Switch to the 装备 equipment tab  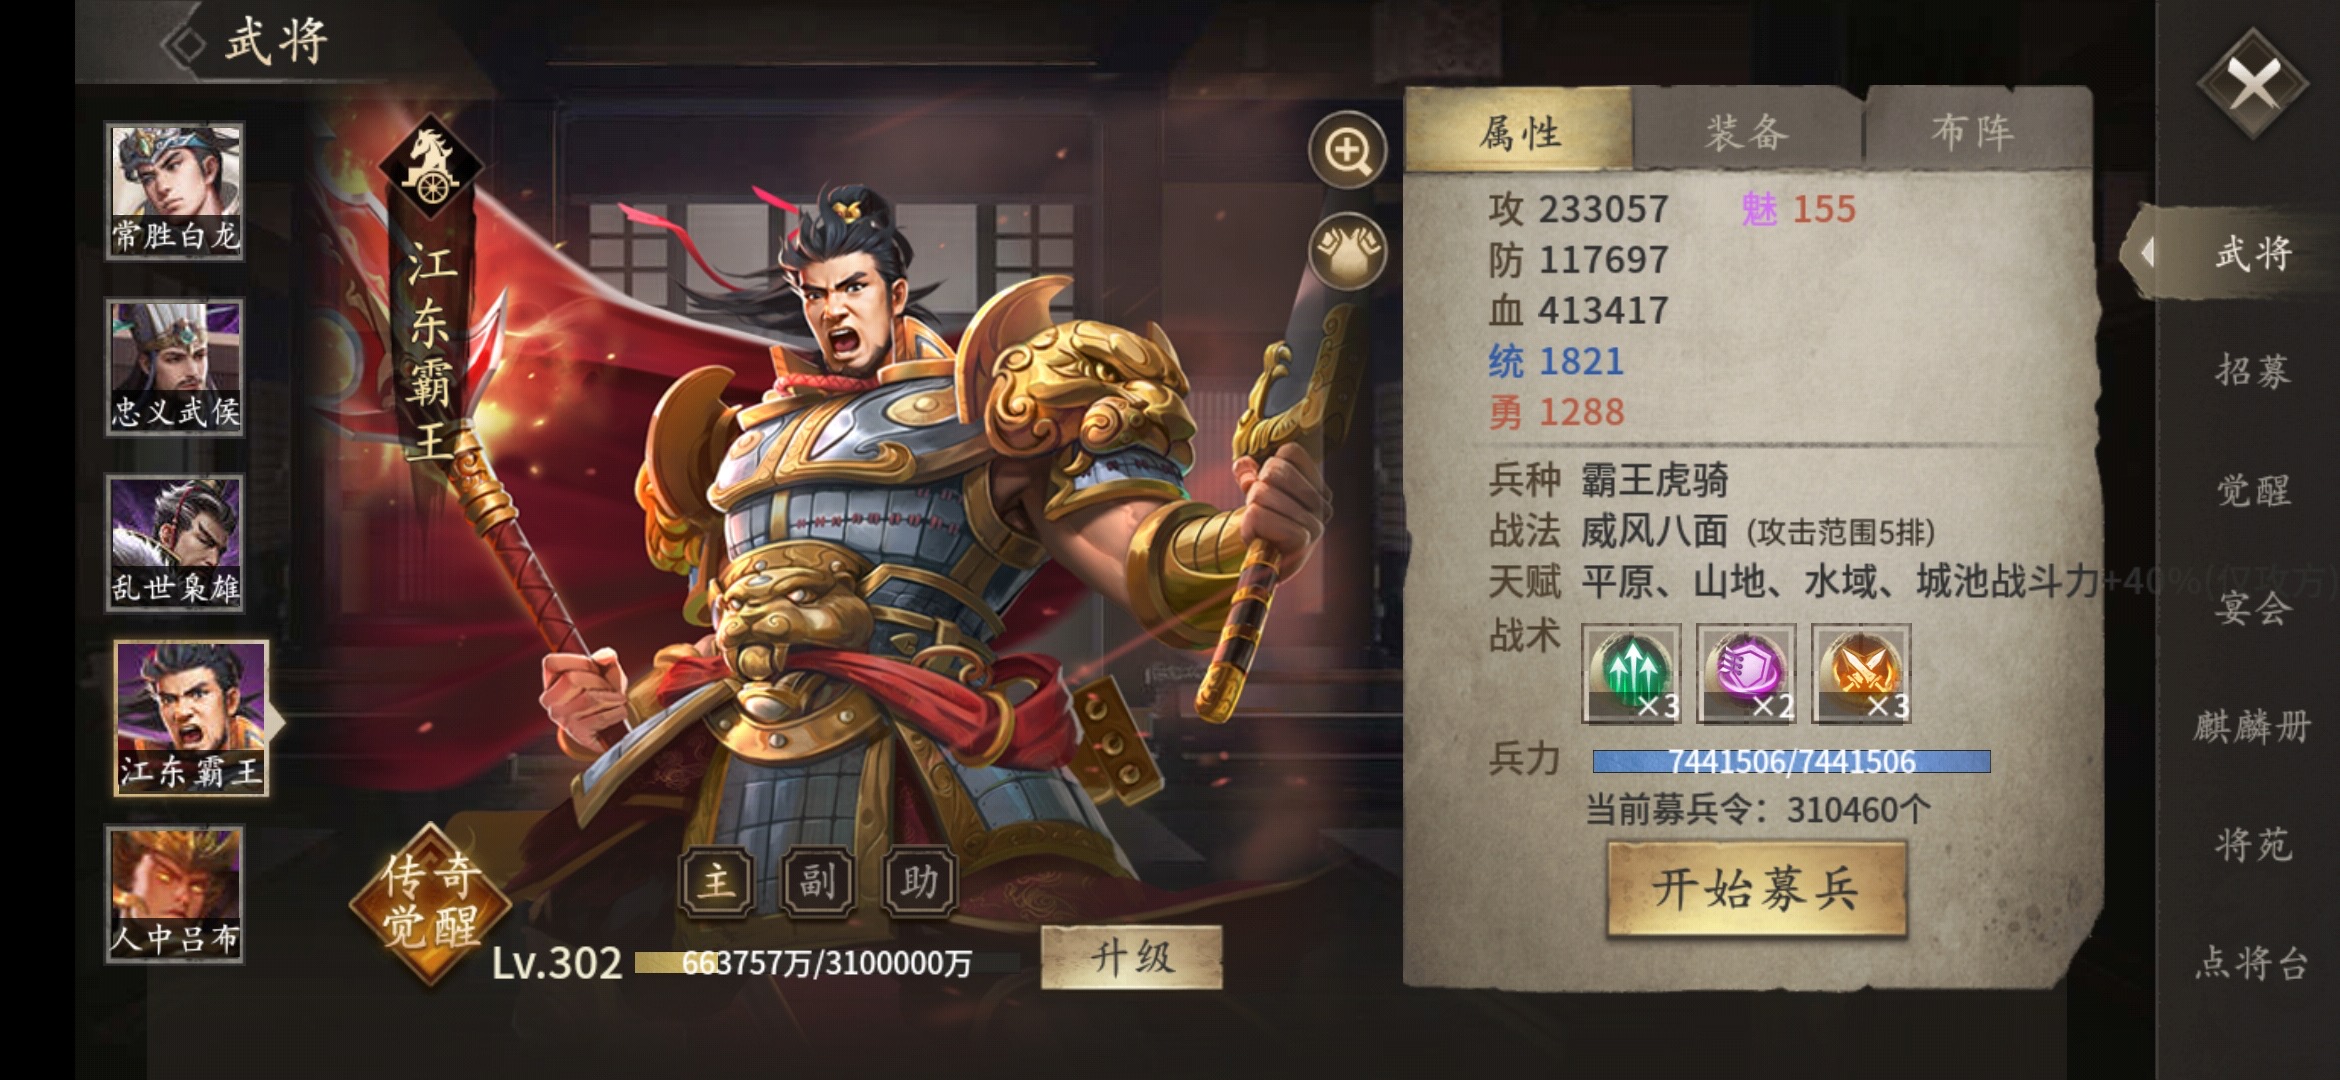pyautogui.click(x=1747, y=132)
